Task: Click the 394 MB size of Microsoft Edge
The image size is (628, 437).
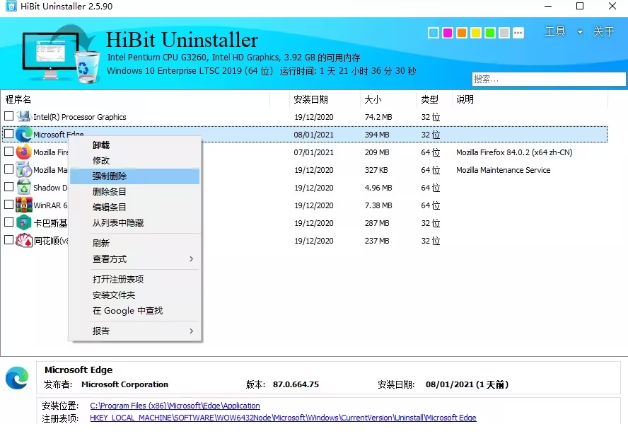Action: 377,135
